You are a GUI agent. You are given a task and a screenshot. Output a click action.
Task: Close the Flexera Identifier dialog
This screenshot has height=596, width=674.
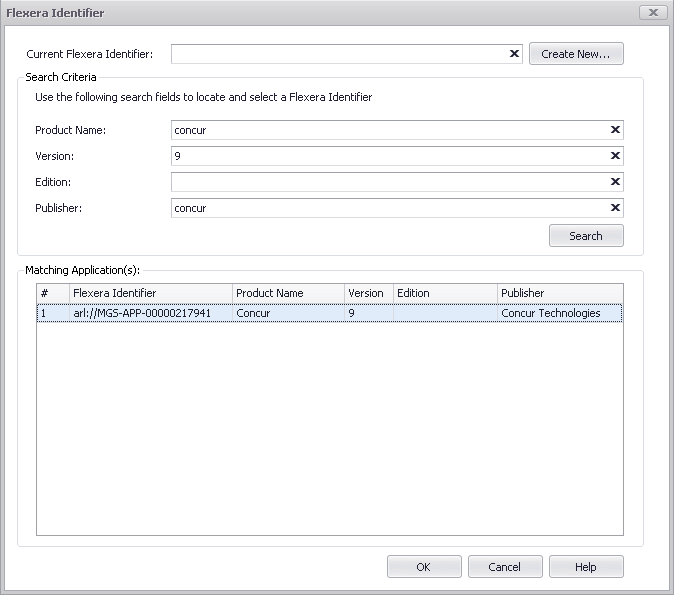[652, 13]
